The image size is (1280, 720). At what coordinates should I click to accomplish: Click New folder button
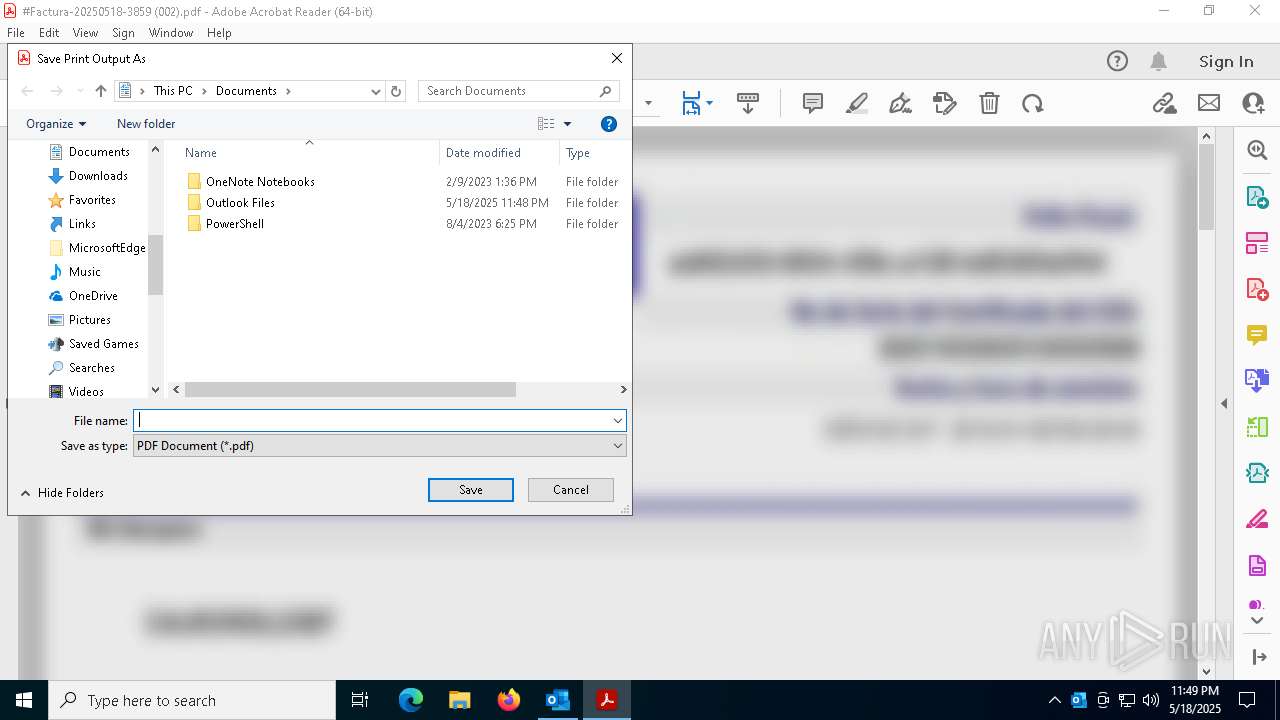146,124
